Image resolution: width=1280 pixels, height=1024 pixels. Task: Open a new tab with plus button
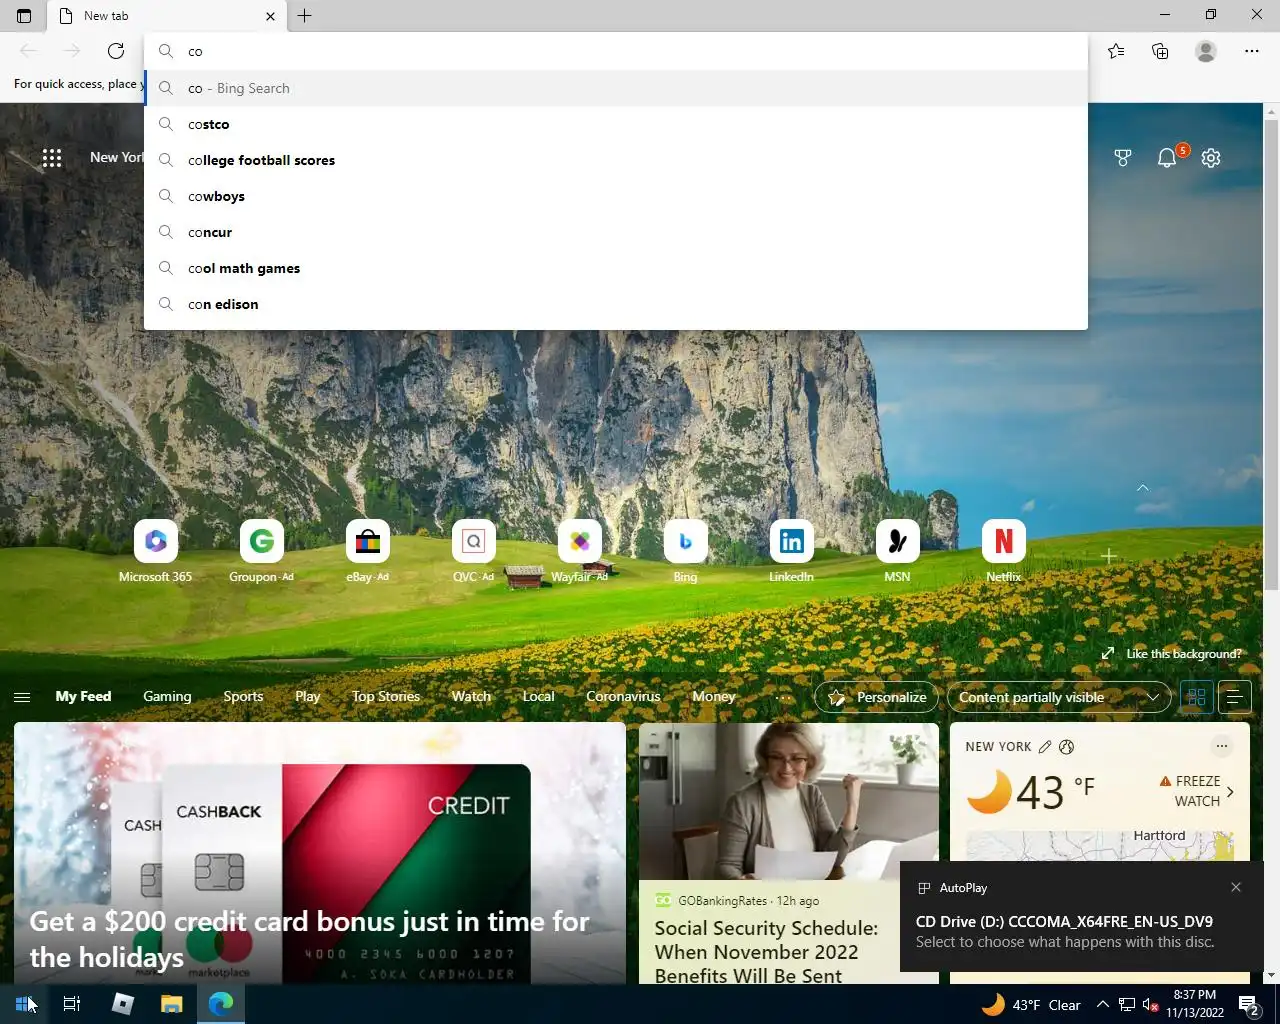[x=305, y=16]
